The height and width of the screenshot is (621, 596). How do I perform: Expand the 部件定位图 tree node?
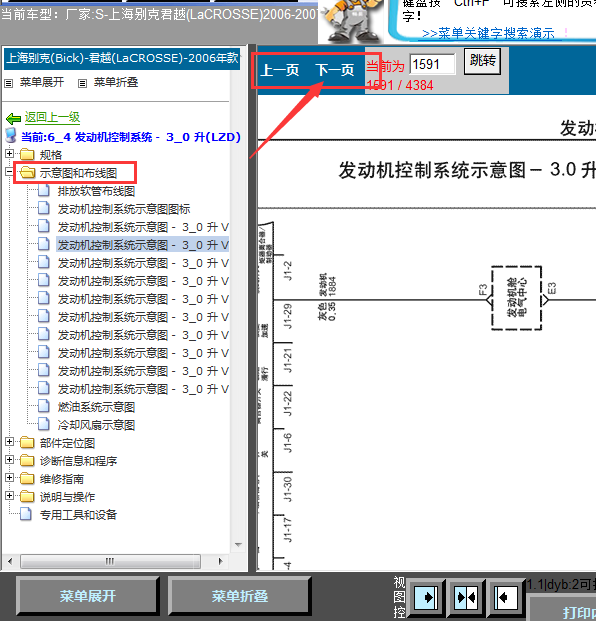click(10, 442)
